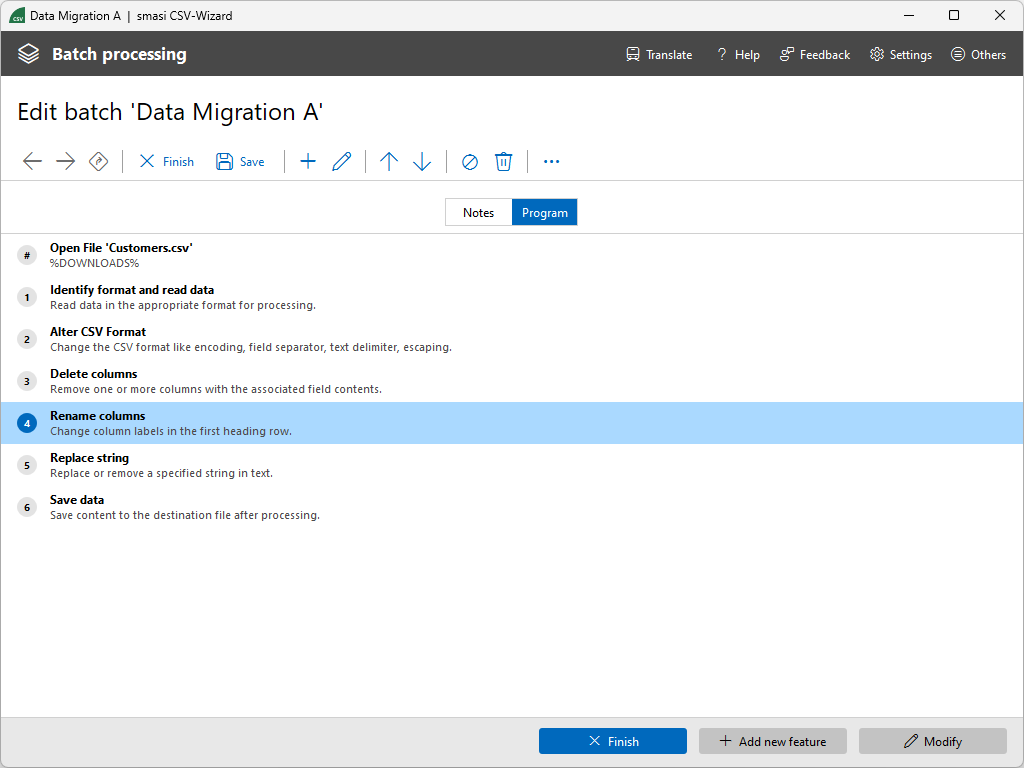Edit the selected step using the pencil icon

click(342, 161)
